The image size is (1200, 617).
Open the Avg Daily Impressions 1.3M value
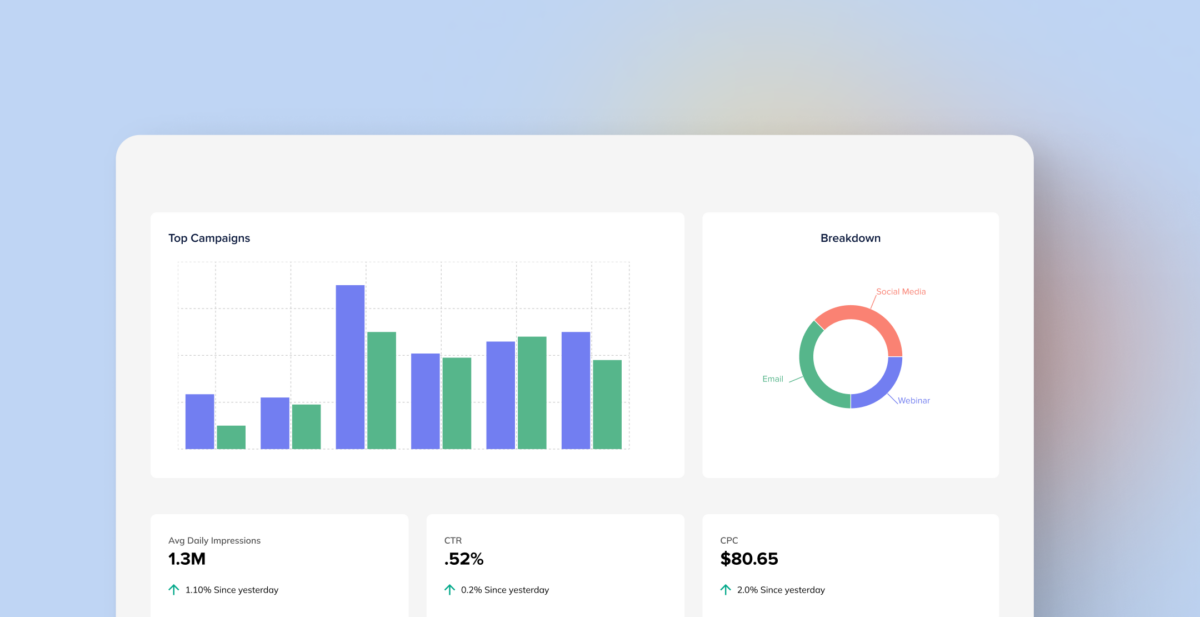(187, 559)
